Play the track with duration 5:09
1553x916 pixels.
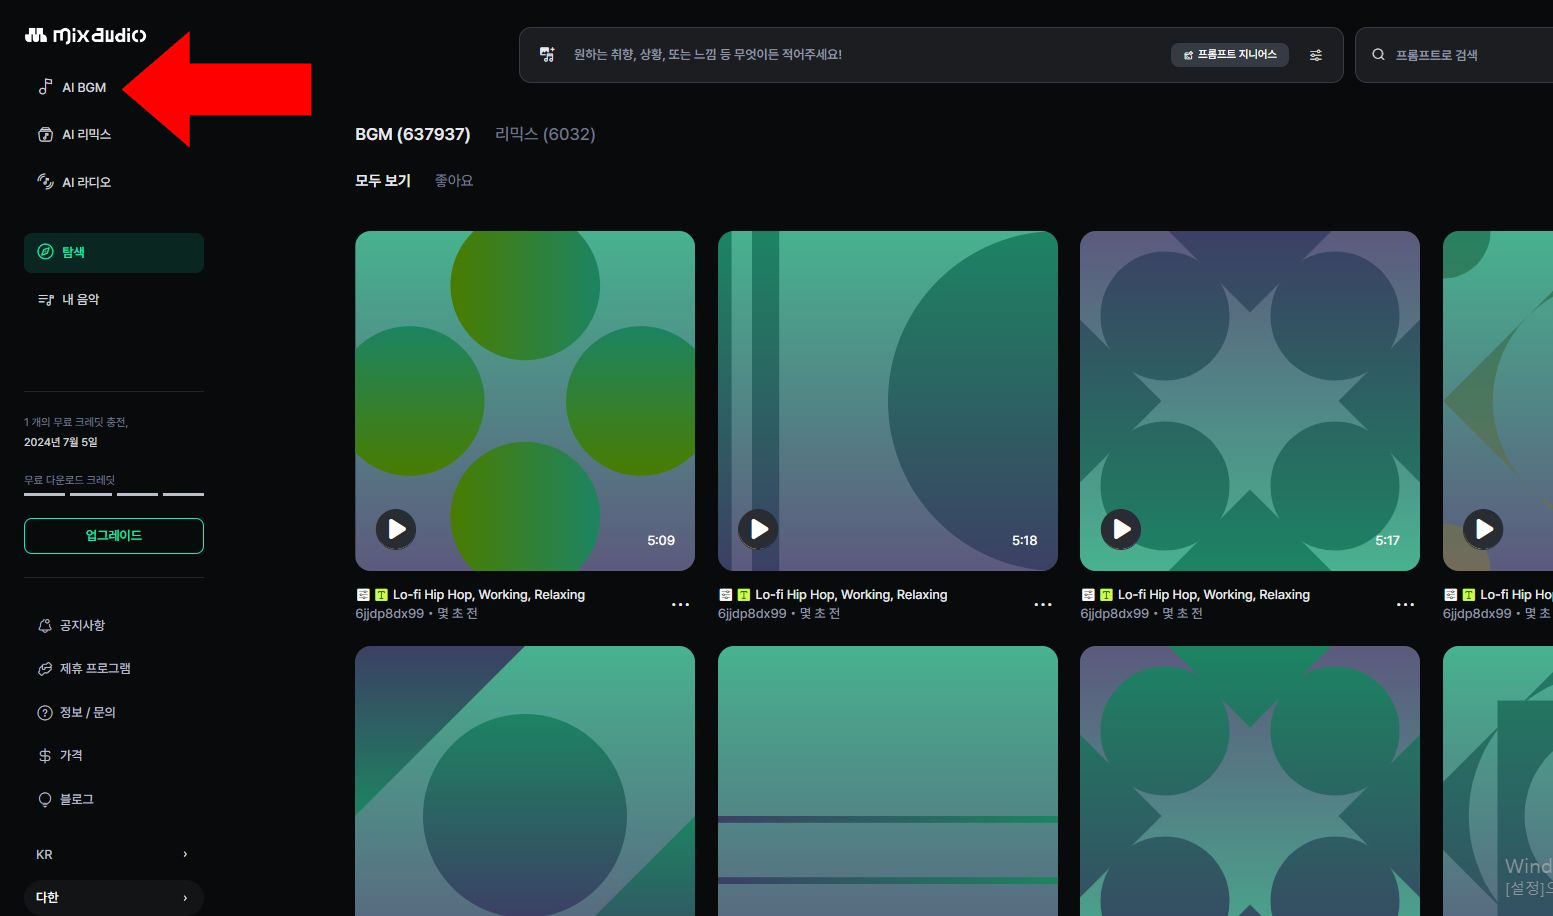click(396, 529)
